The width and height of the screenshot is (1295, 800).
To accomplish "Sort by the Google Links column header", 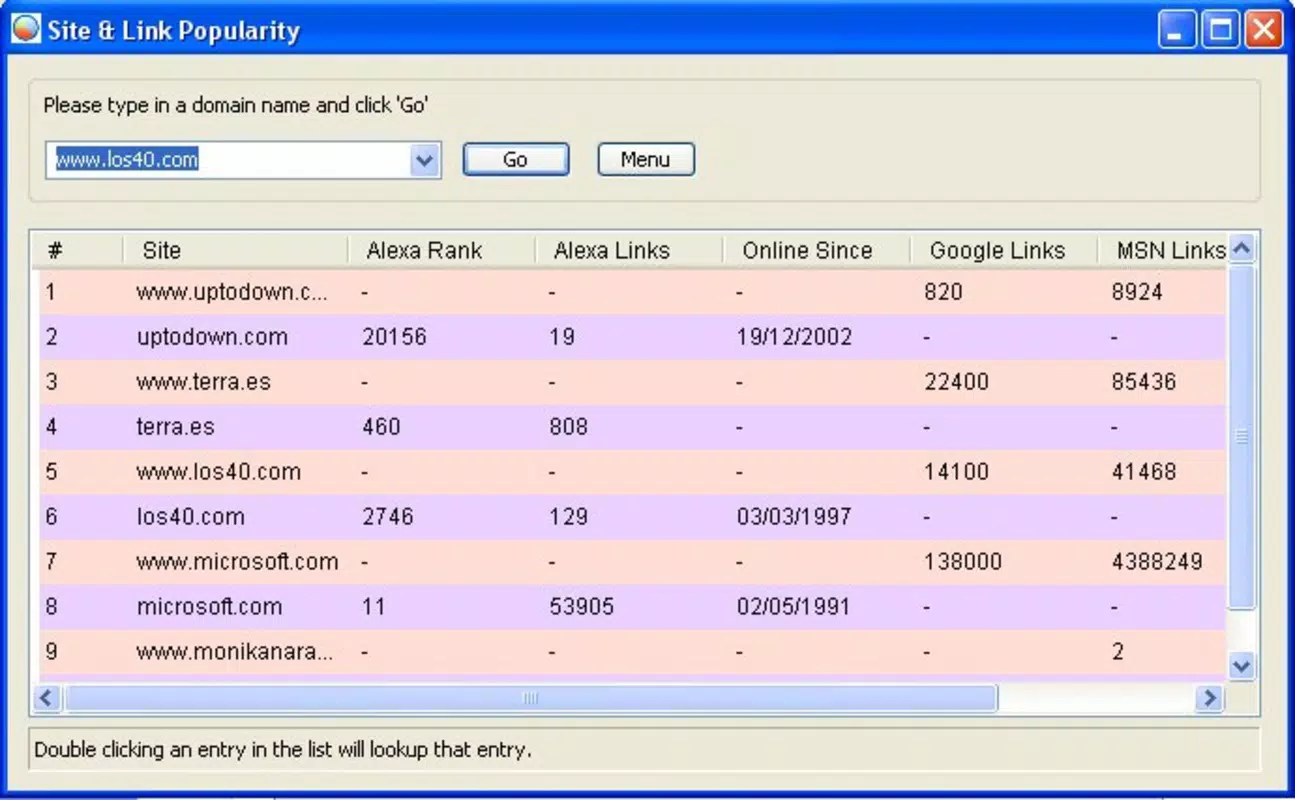I will pyautogui.click(x=1004, y=250).
